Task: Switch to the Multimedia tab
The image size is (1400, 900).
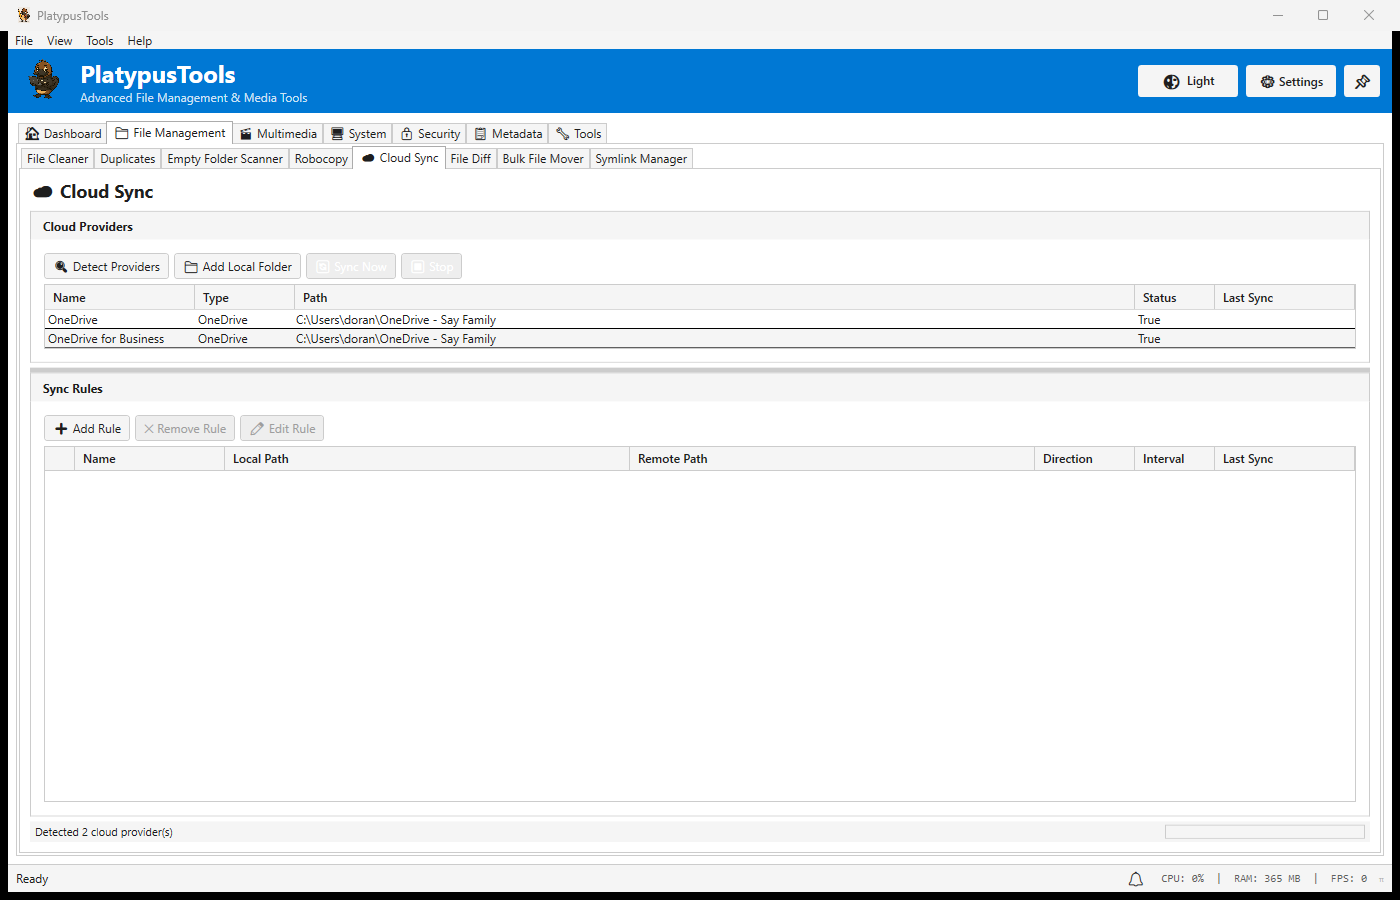Action: click(x=278, y=134)
